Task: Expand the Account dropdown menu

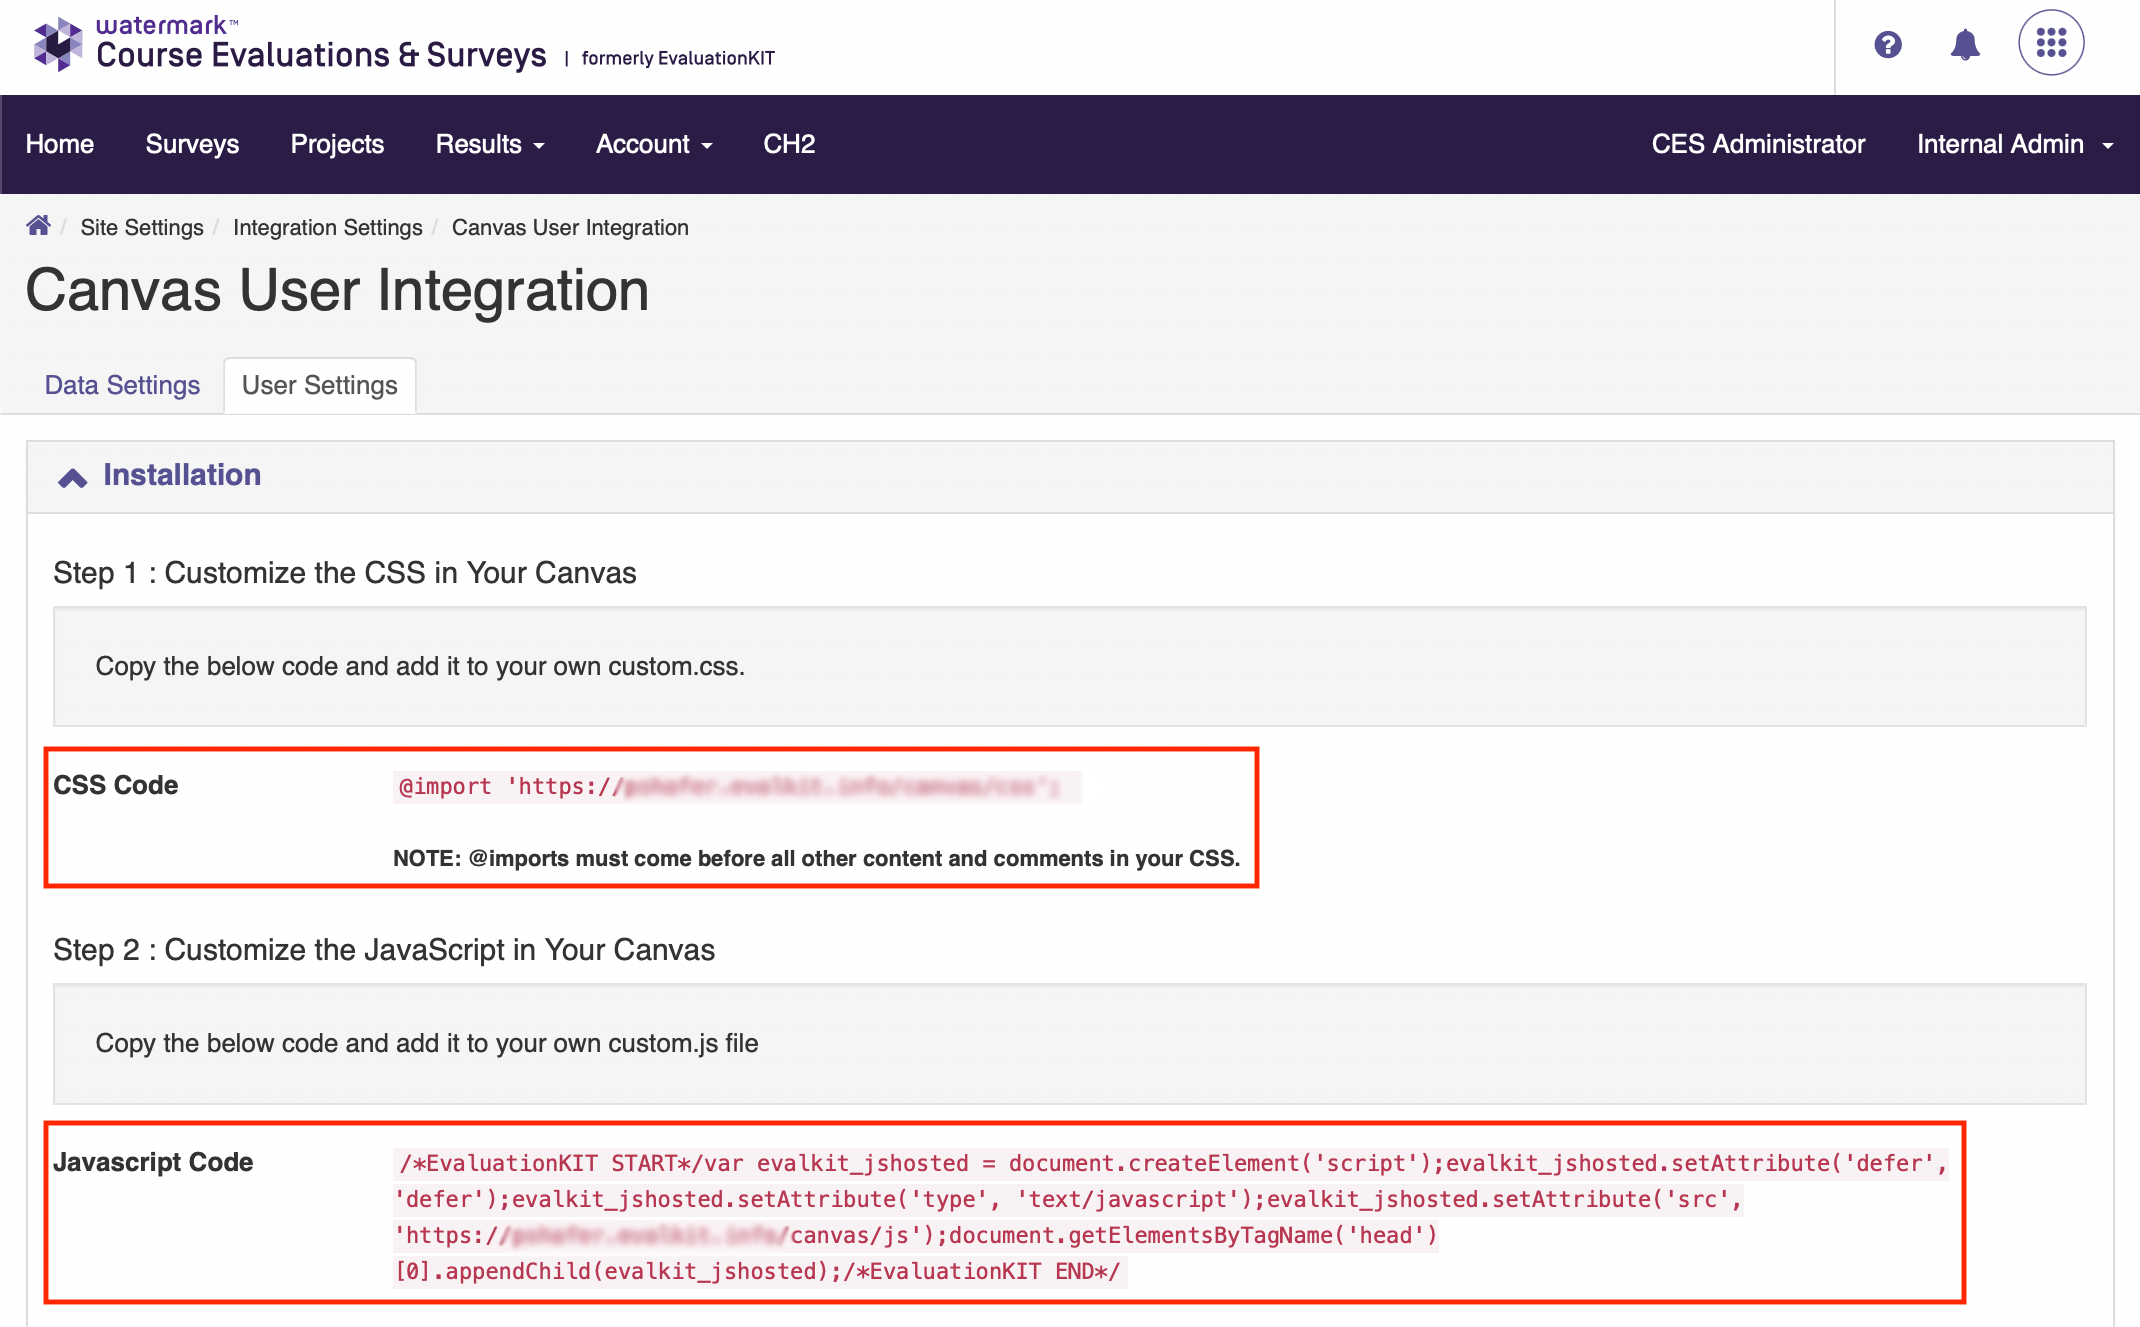Action: 653,144
